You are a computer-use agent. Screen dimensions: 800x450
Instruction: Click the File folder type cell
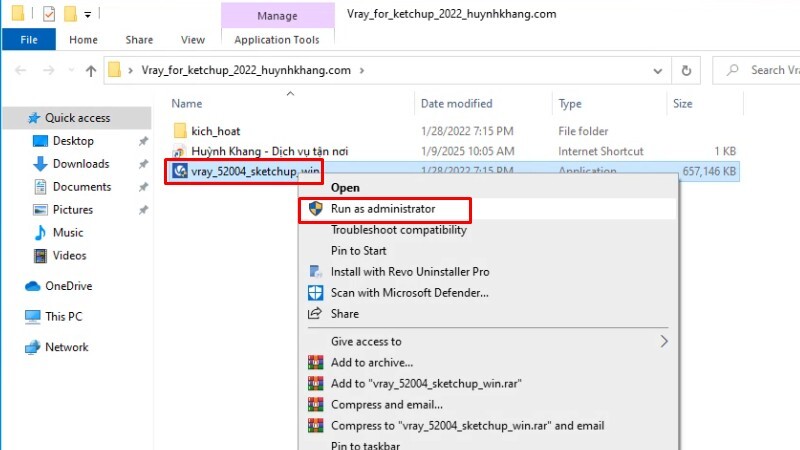pos(583,131)
